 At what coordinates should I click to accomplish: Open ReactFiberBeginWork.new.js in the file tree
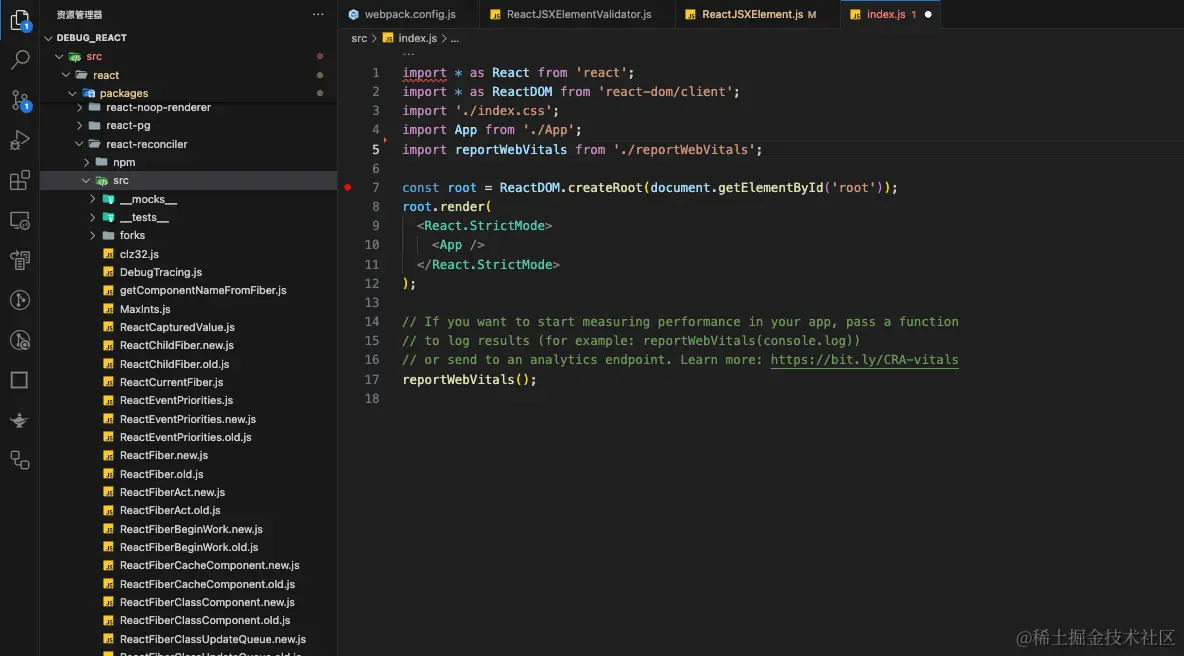(191, 529)
